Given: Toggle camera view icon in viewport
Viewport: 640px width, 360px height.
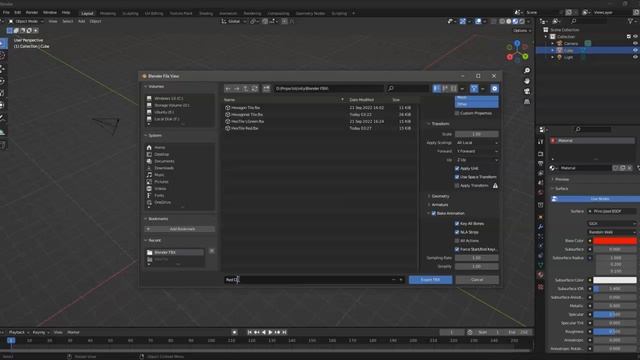Looking at the screenshot, I should click(527, 91).
